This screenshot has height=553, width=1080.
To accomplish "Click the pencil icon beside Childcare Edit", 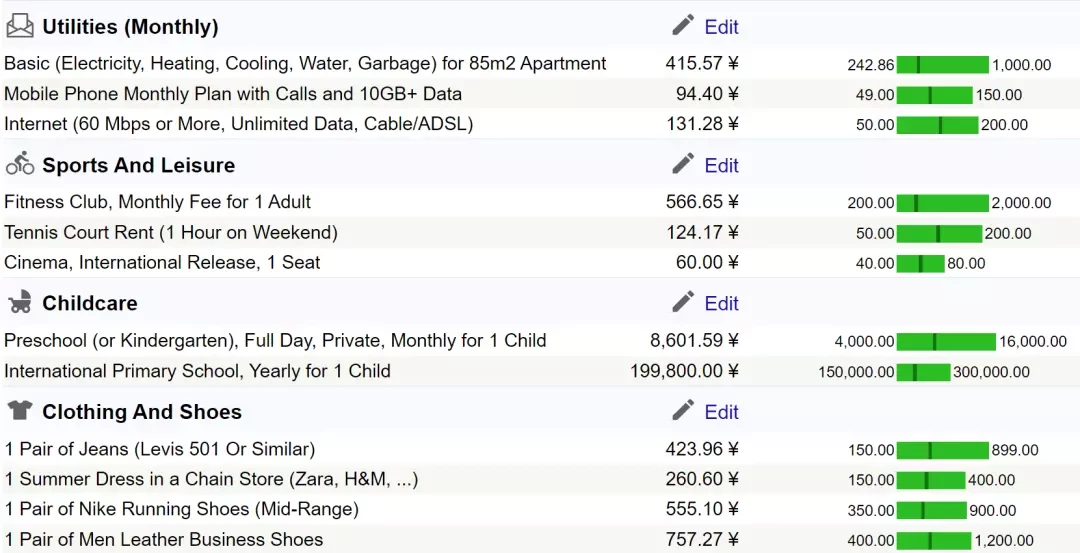I will [683, 302].
